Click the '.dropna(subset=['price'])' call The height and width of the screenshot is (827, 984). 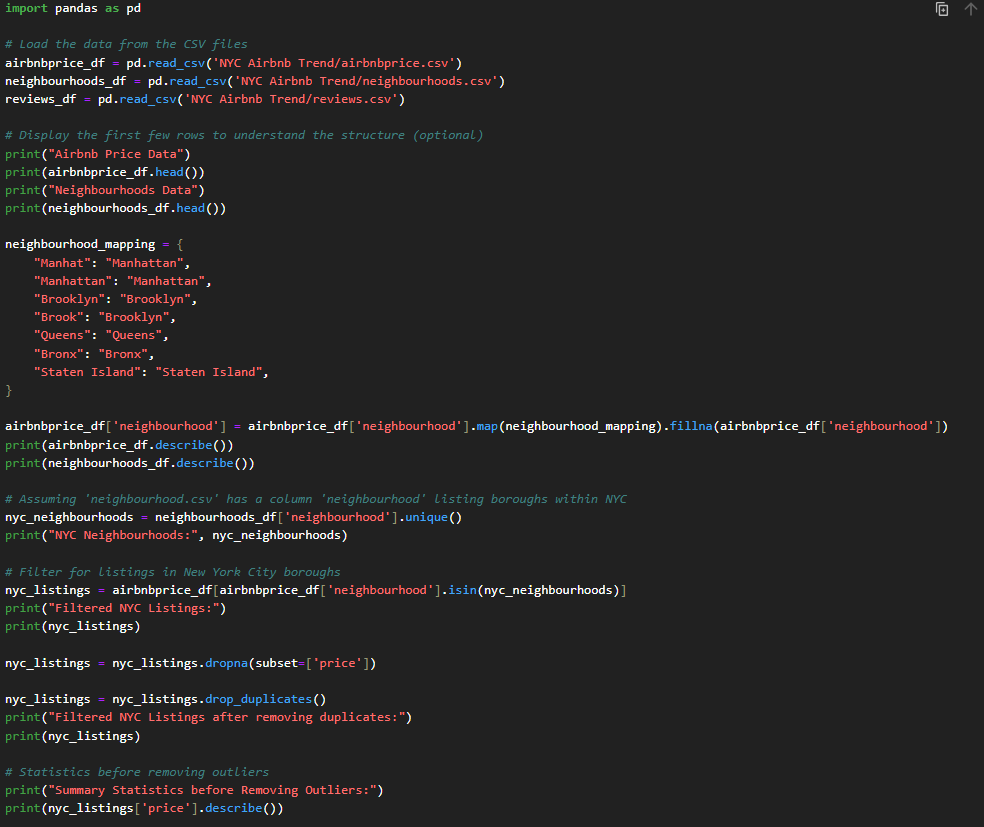pos(287,663)
